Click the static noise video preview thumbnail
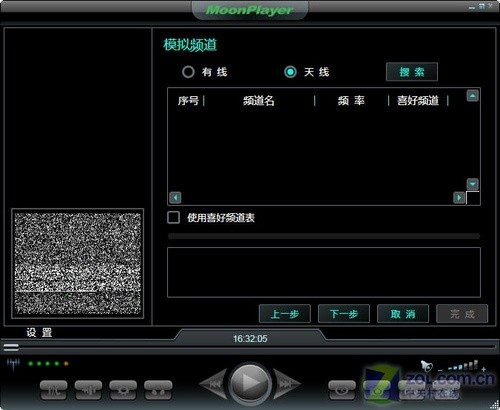The width and height of the screenshot is (500, 410). coord(78,264)
